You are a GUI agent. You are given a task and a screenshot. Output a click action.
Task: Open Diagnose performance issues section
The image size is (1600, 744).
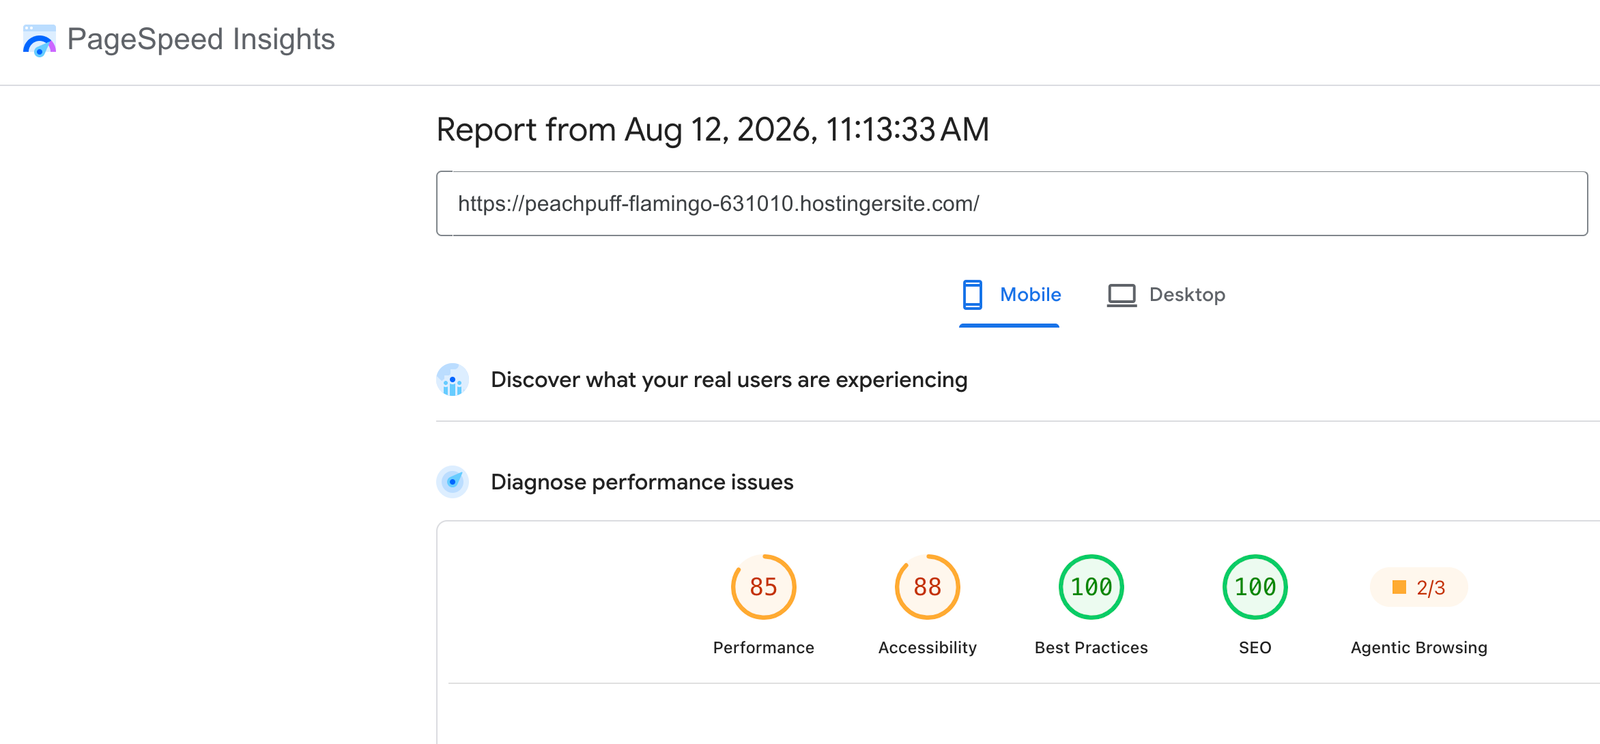642,482
